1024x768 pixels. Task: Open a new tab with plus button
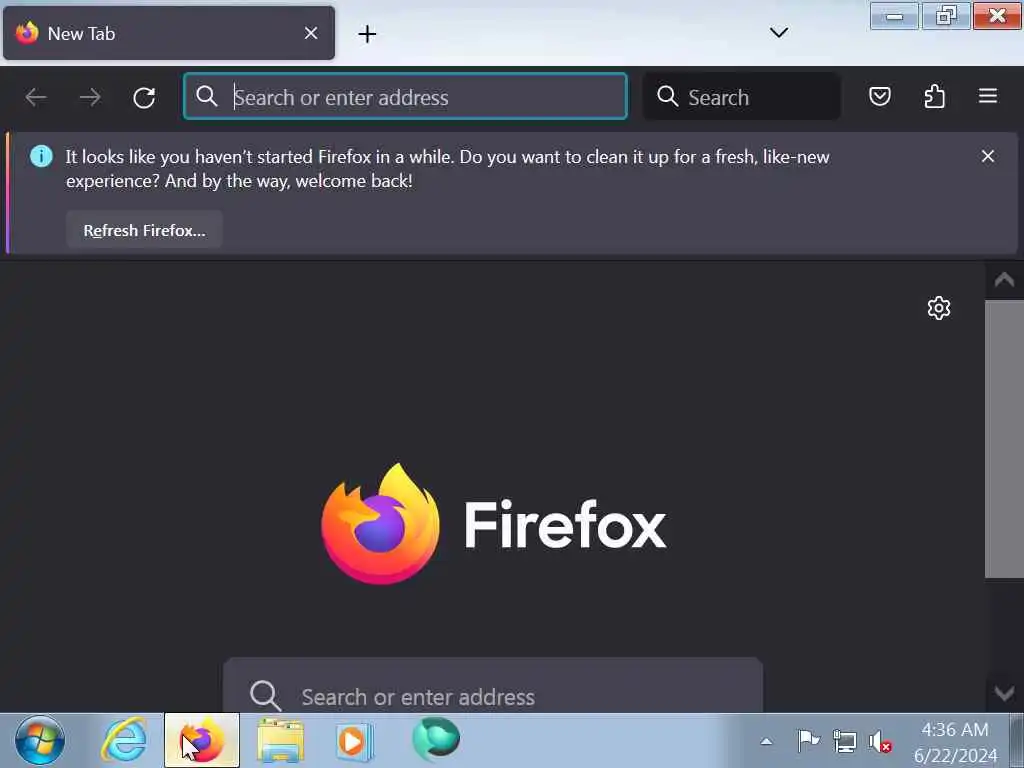click(x=367, y=34)
